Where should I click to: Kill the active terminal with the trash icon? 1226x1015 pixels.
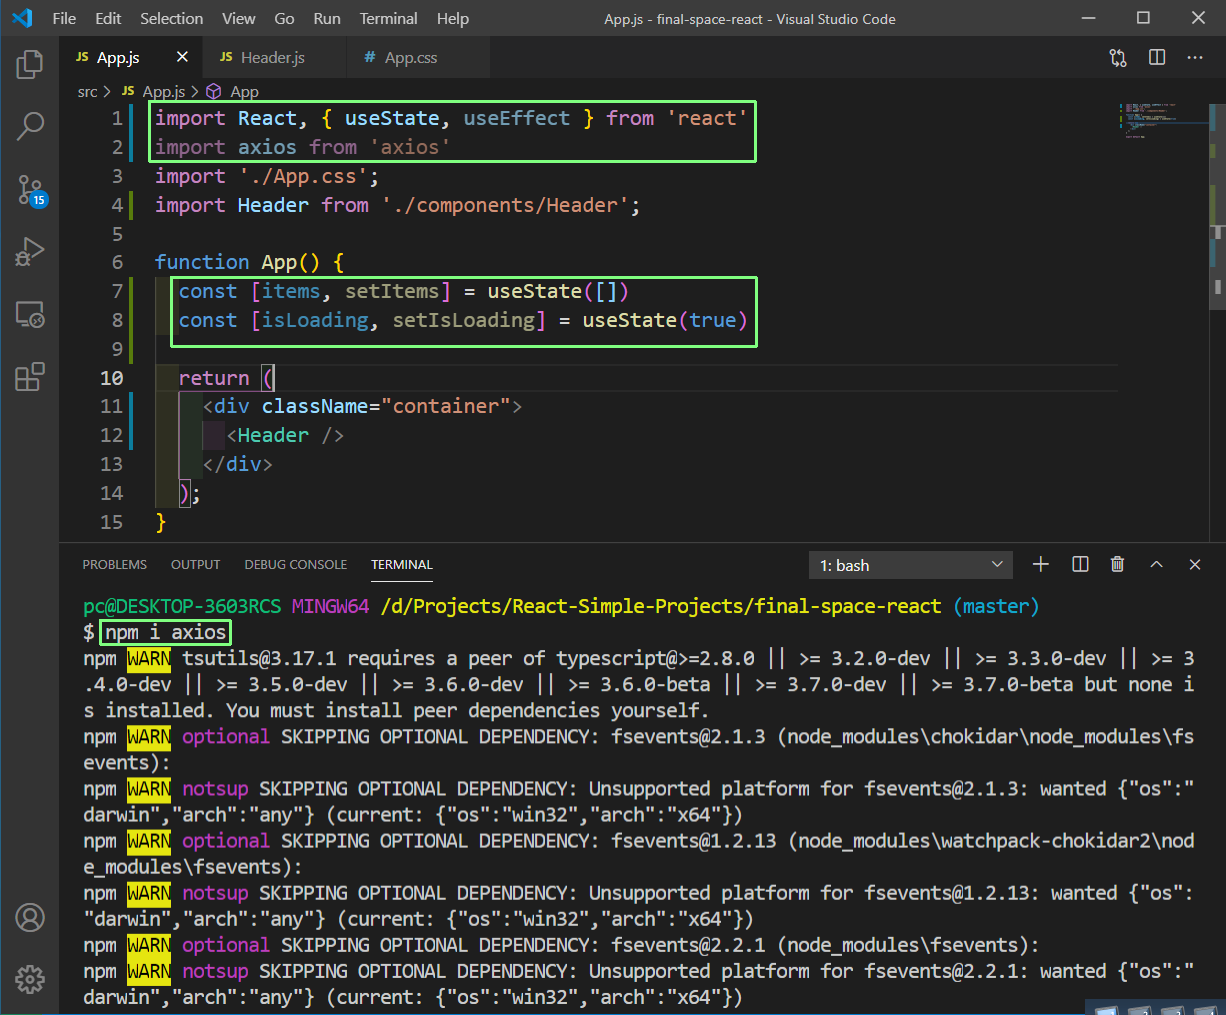(x=1117, y=564)
